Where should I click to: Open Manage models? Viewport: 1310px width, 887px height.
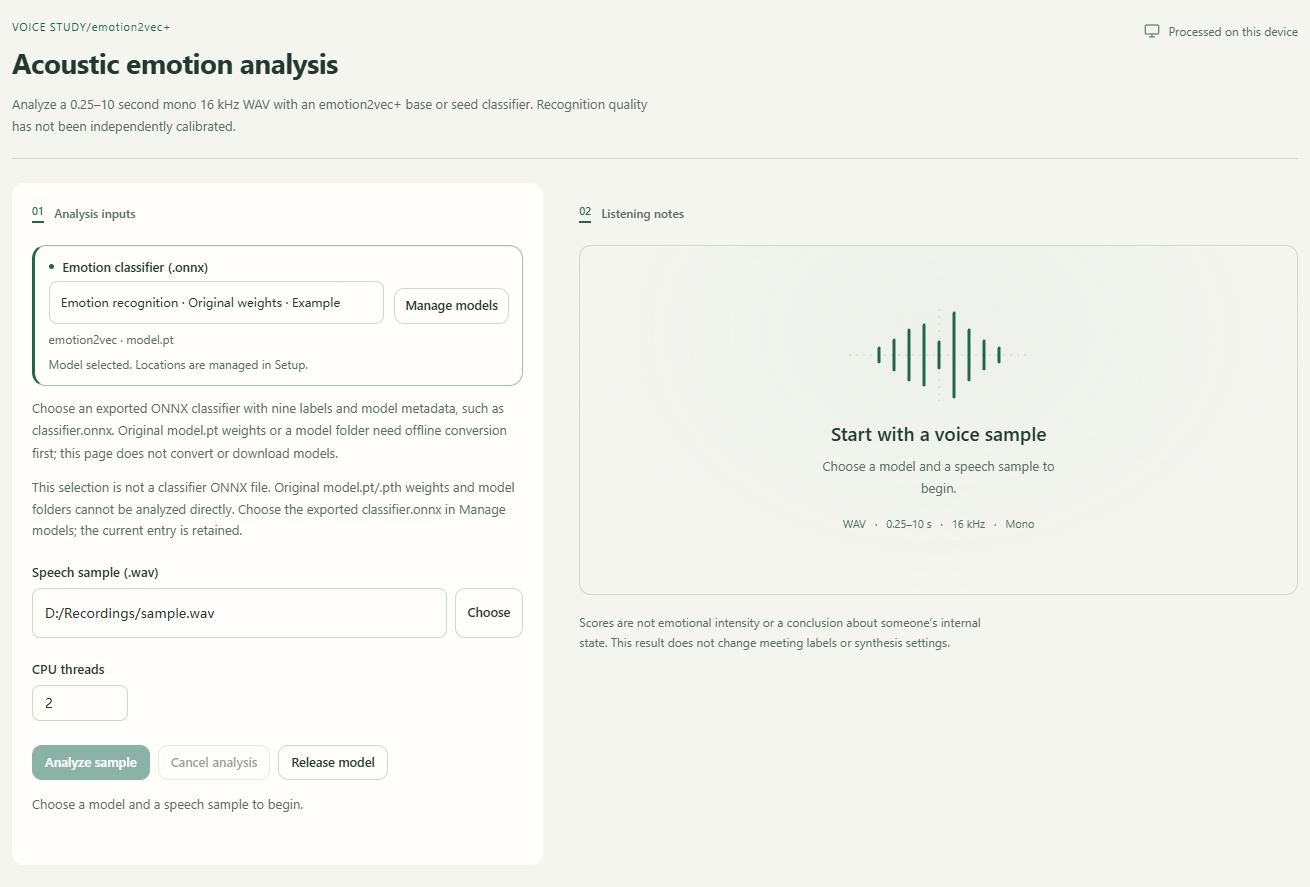pyautogui.click(x=451, y=306)
